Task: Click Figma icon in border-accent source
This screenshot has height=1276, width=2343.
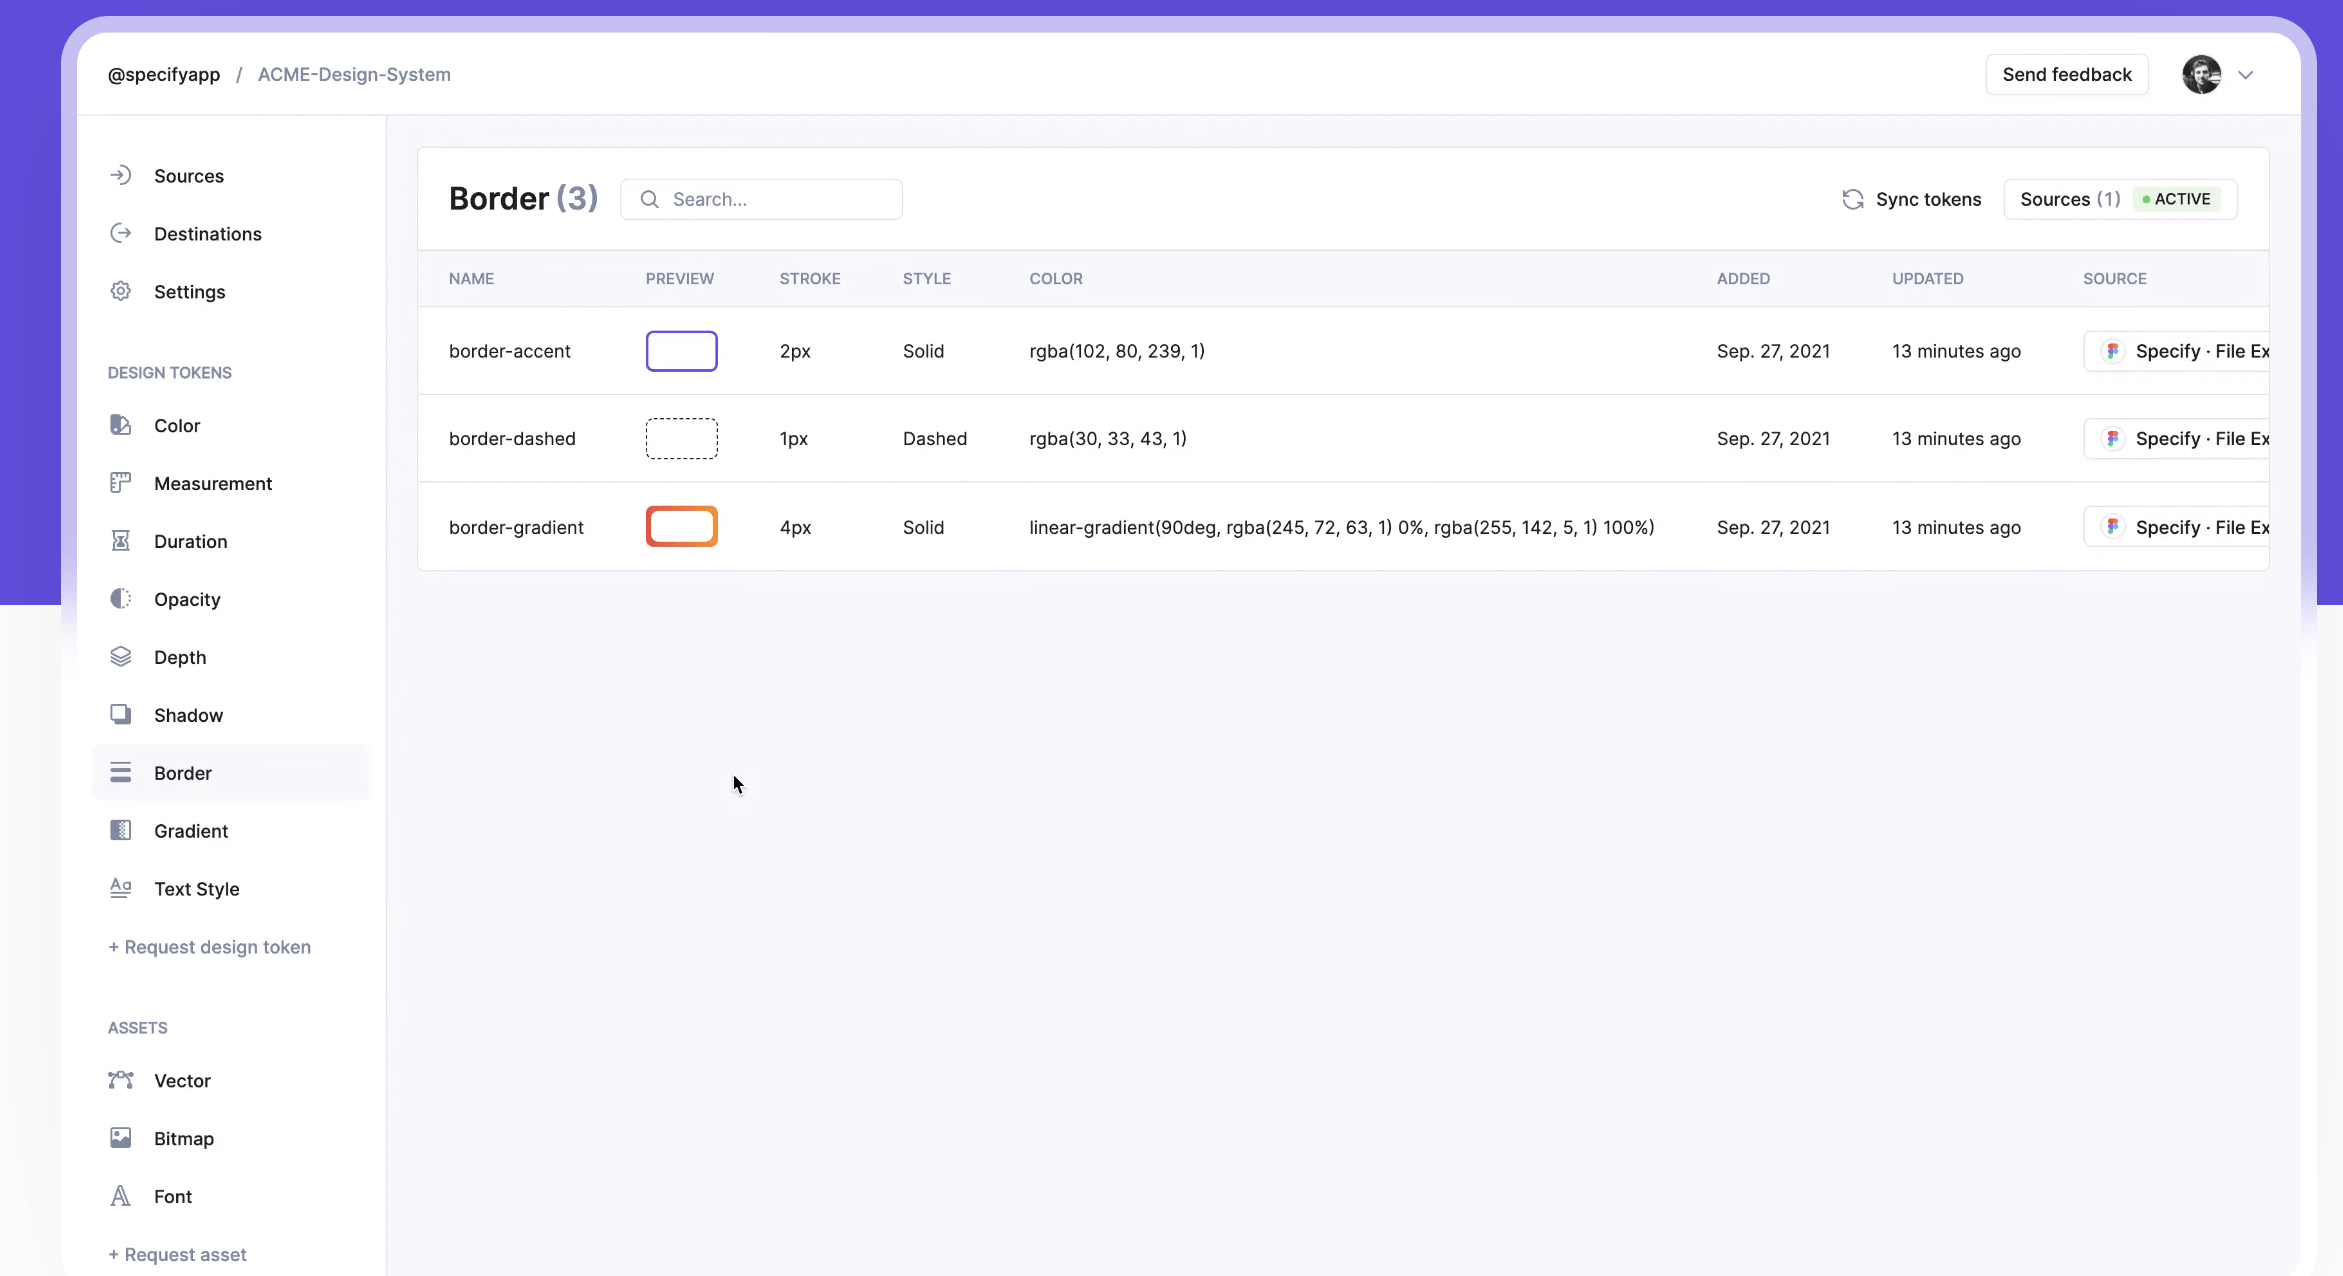Action: coord(2112,351)
